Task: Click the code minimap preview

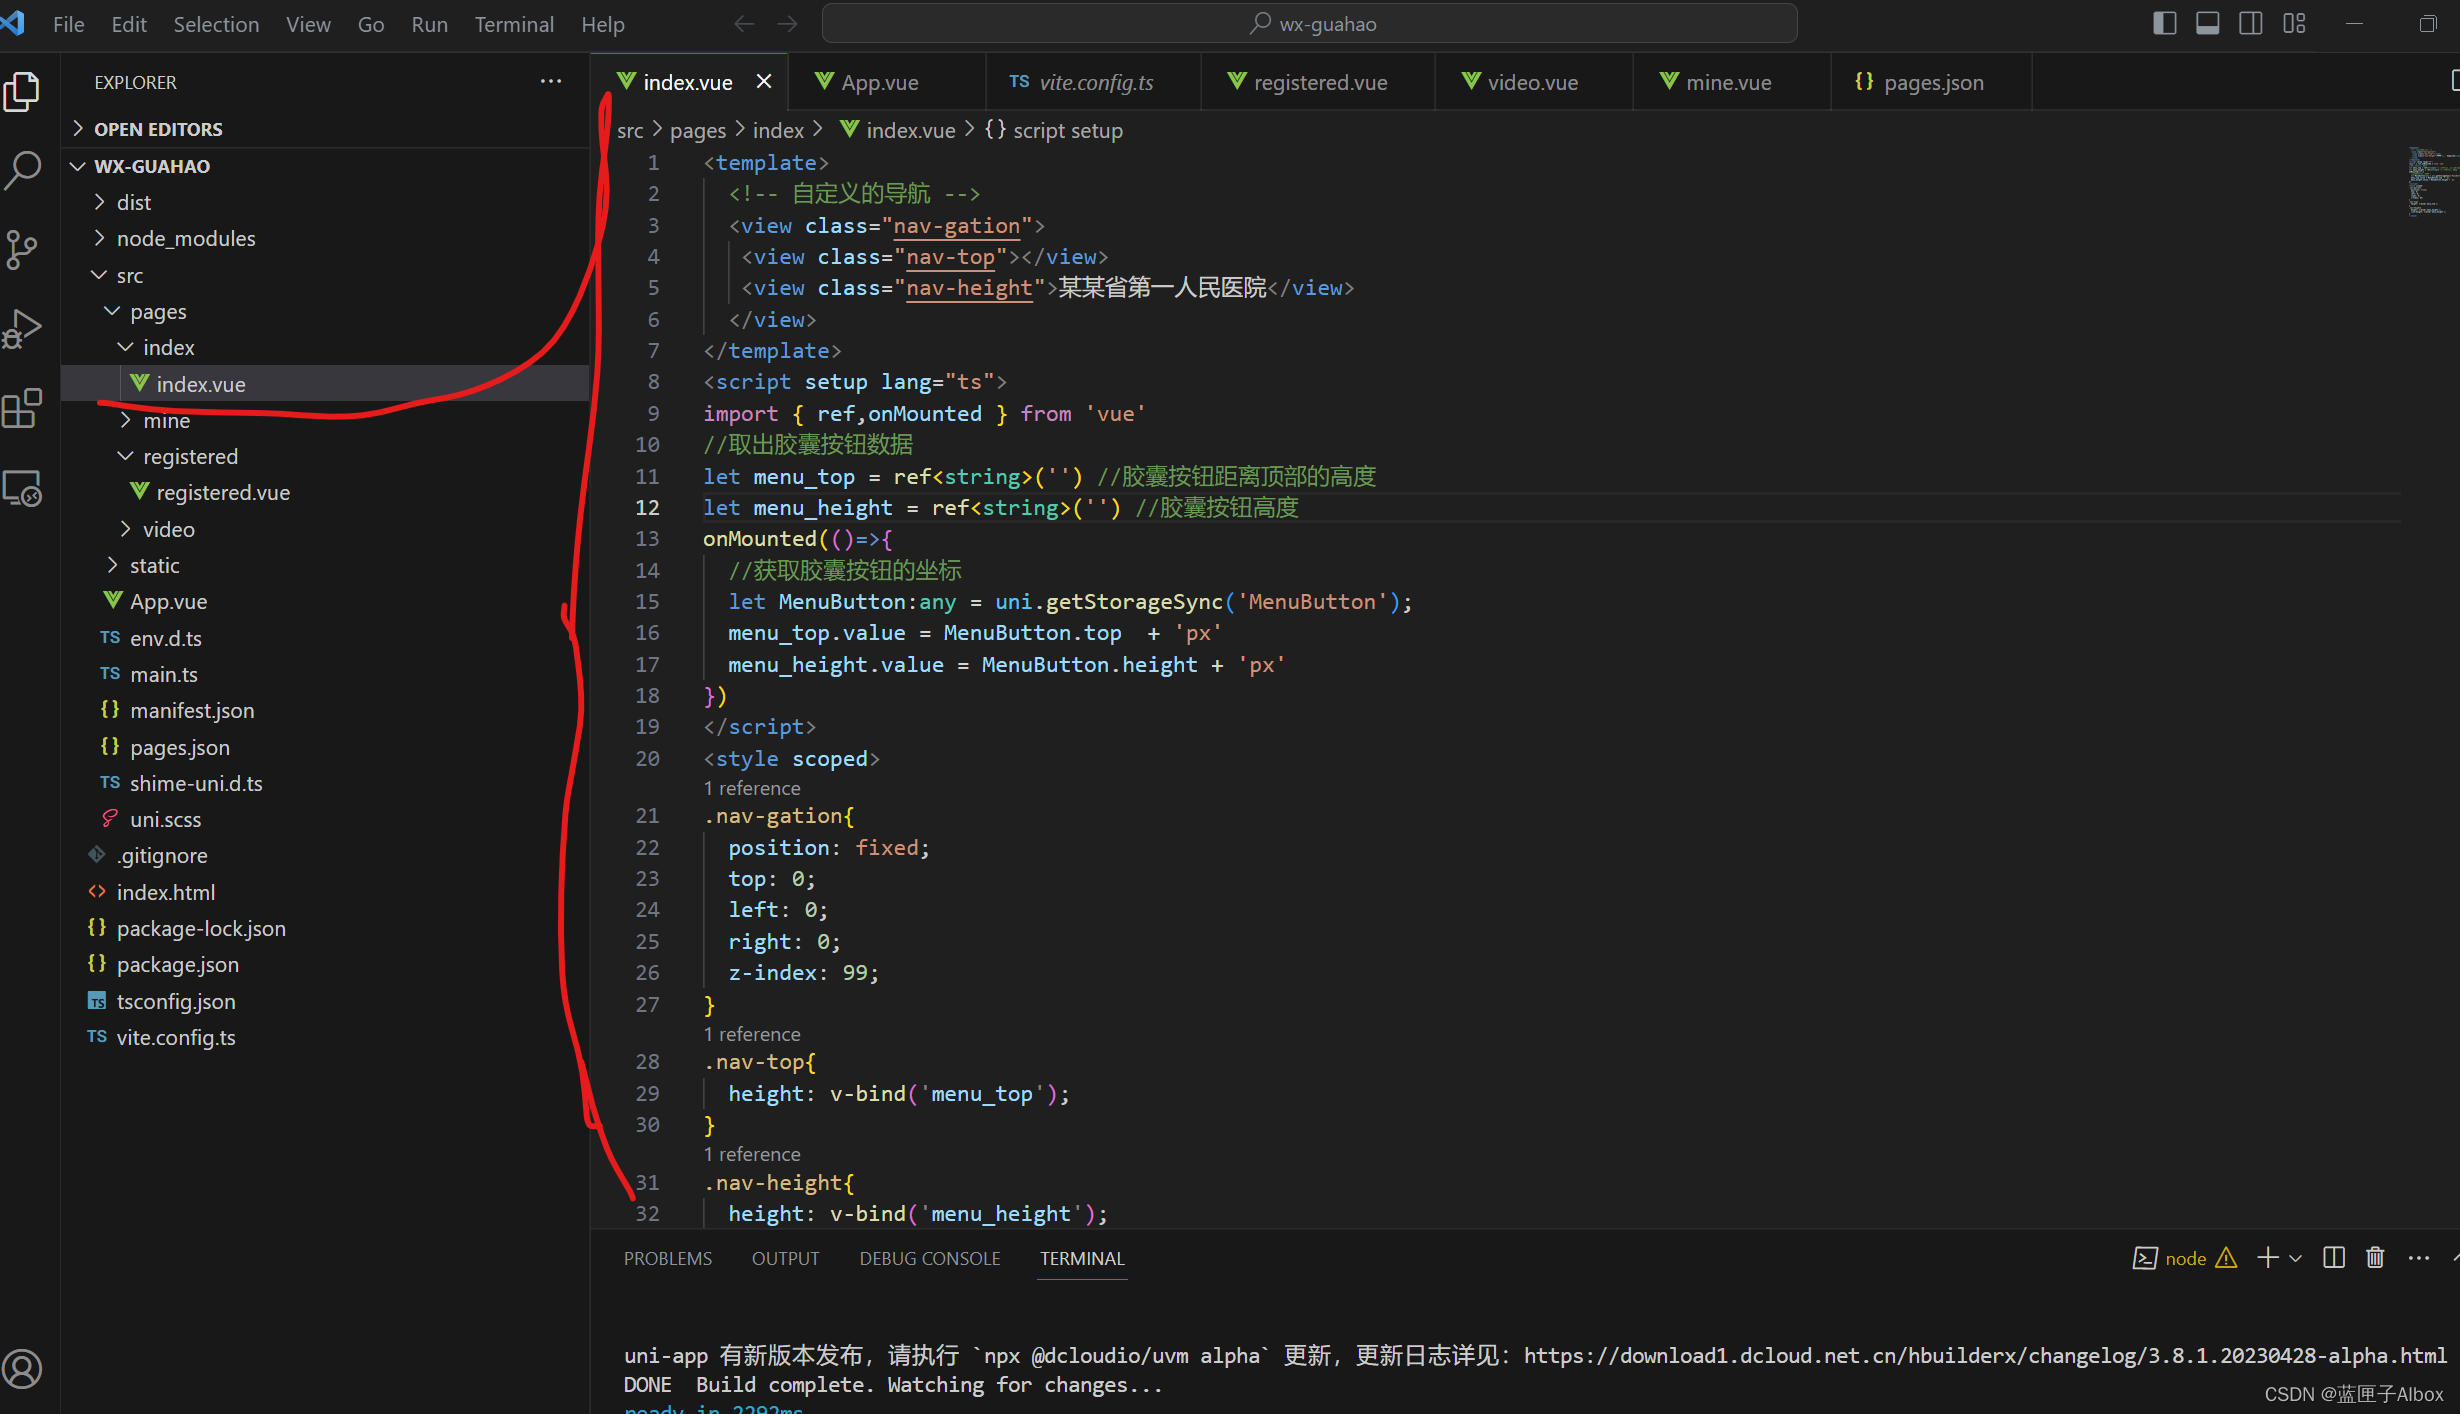Action: tap(2430, 182)
